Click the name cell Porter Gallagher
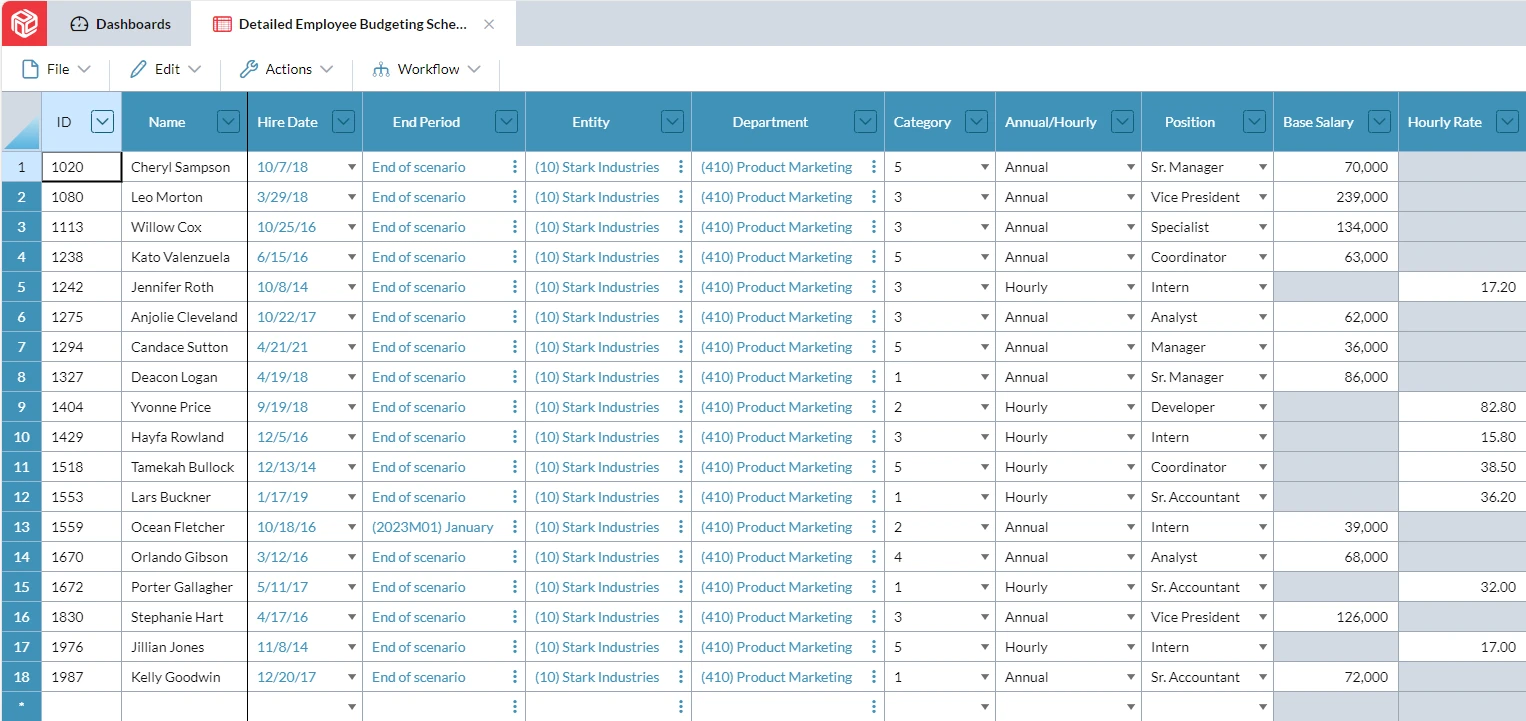 [x=184, y=587]
